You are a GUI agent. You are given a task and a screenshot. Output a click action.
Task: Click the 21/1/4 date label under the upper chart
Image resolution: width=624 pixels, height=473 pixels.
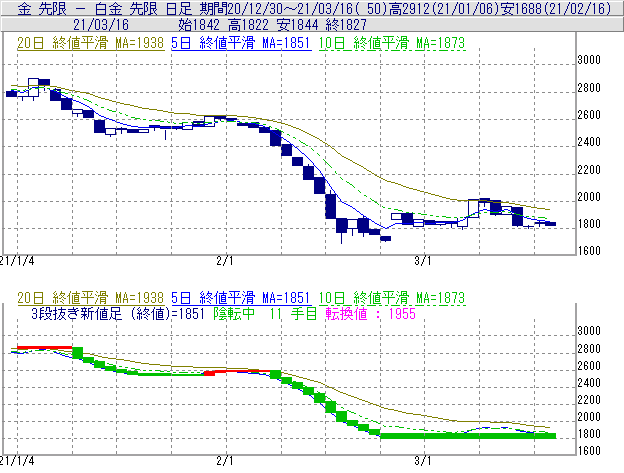(17, 261)
